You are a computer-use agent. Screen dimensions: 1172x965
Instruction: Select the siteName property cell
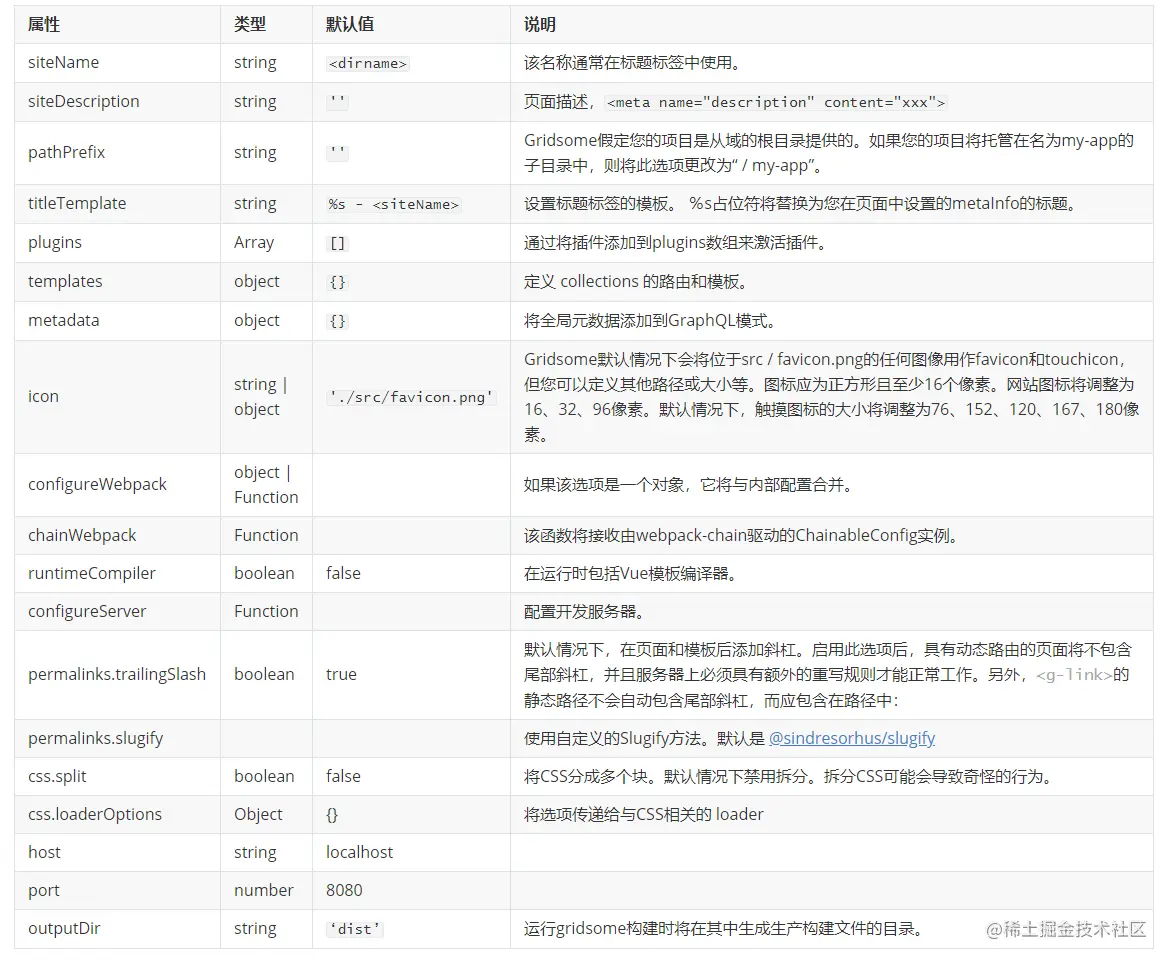click(x=117, y=63)
